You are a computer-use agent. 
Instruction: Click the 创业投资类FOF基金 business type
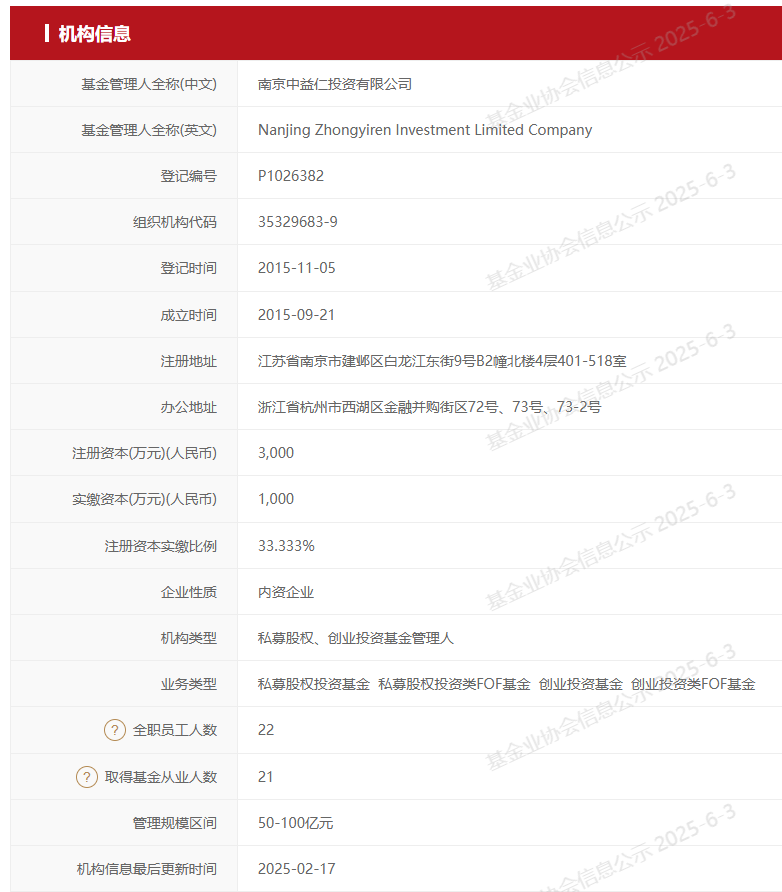coord(693,684)
